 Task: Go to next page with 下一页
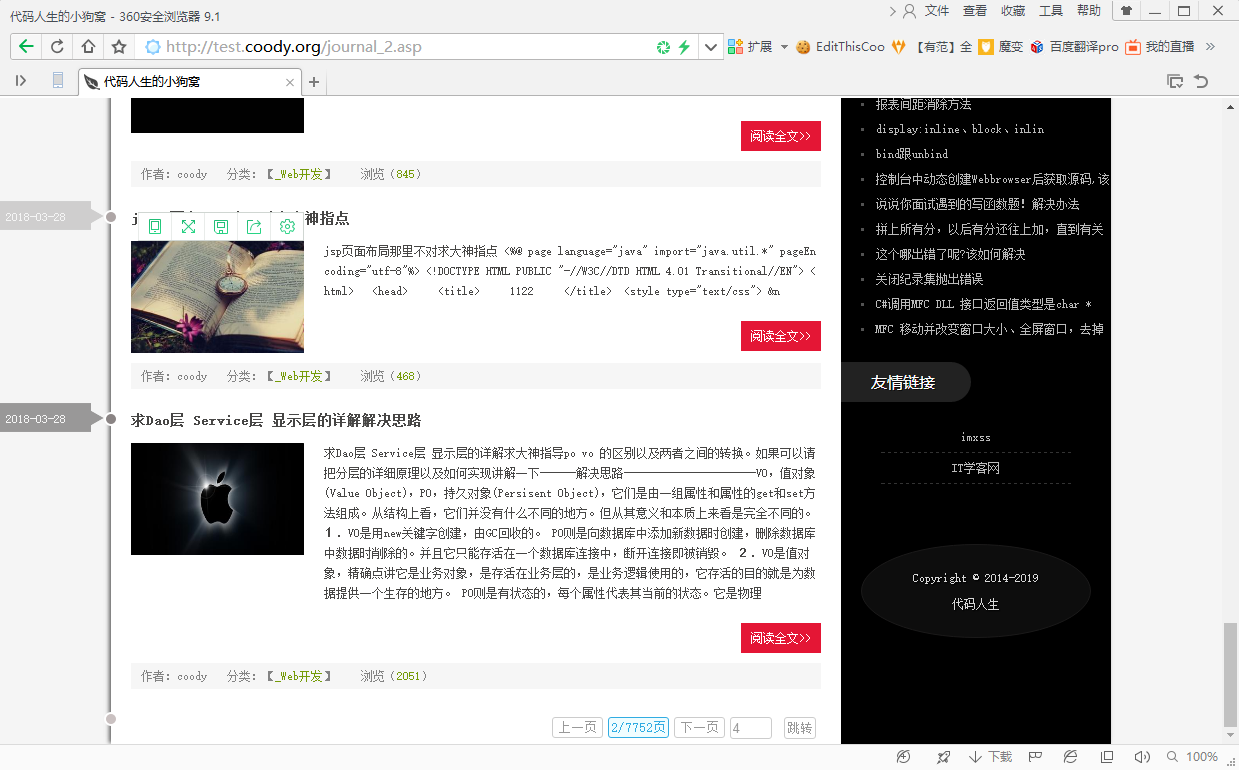pyautogui.click(x=699, y=728)
